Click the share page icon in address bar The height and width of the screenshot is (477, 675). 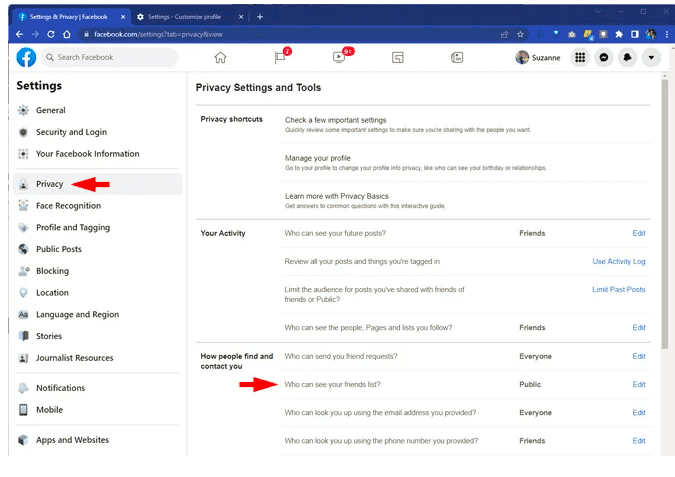point(505,34)
